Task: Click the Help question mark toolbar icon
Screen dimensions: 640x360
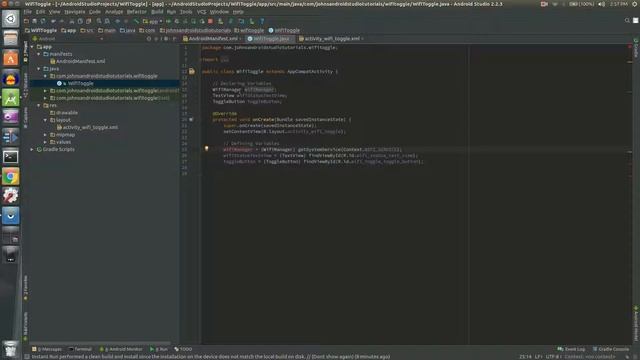Action: 262,21
